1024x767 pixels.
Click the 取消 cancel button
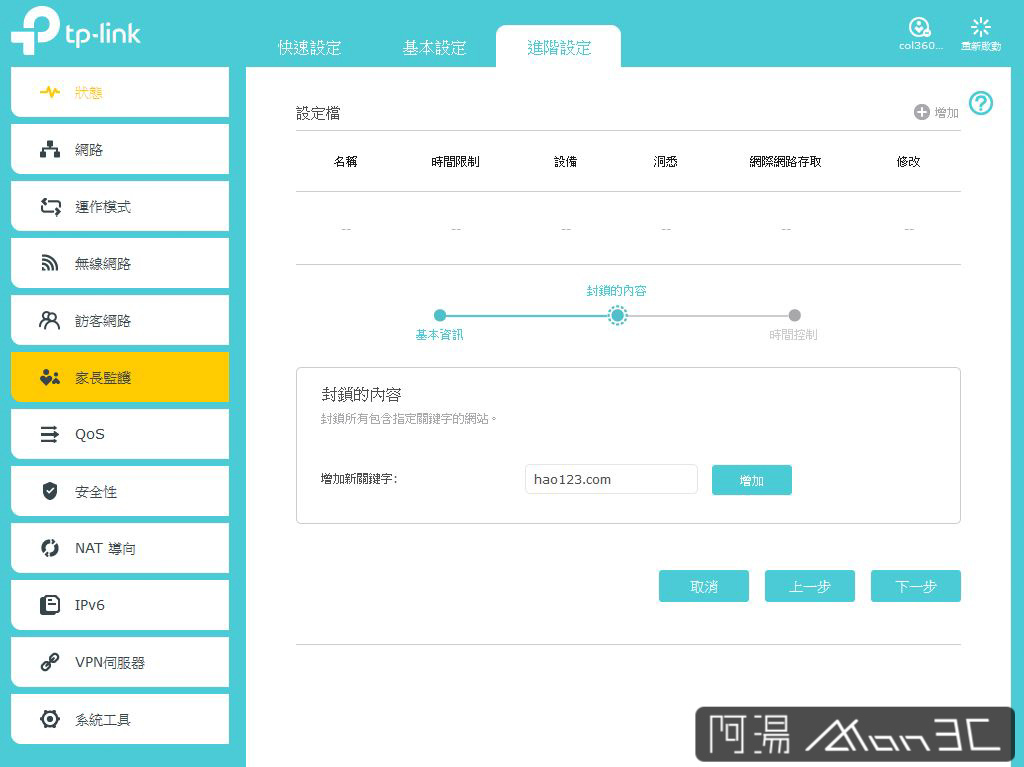coord(703,586)
